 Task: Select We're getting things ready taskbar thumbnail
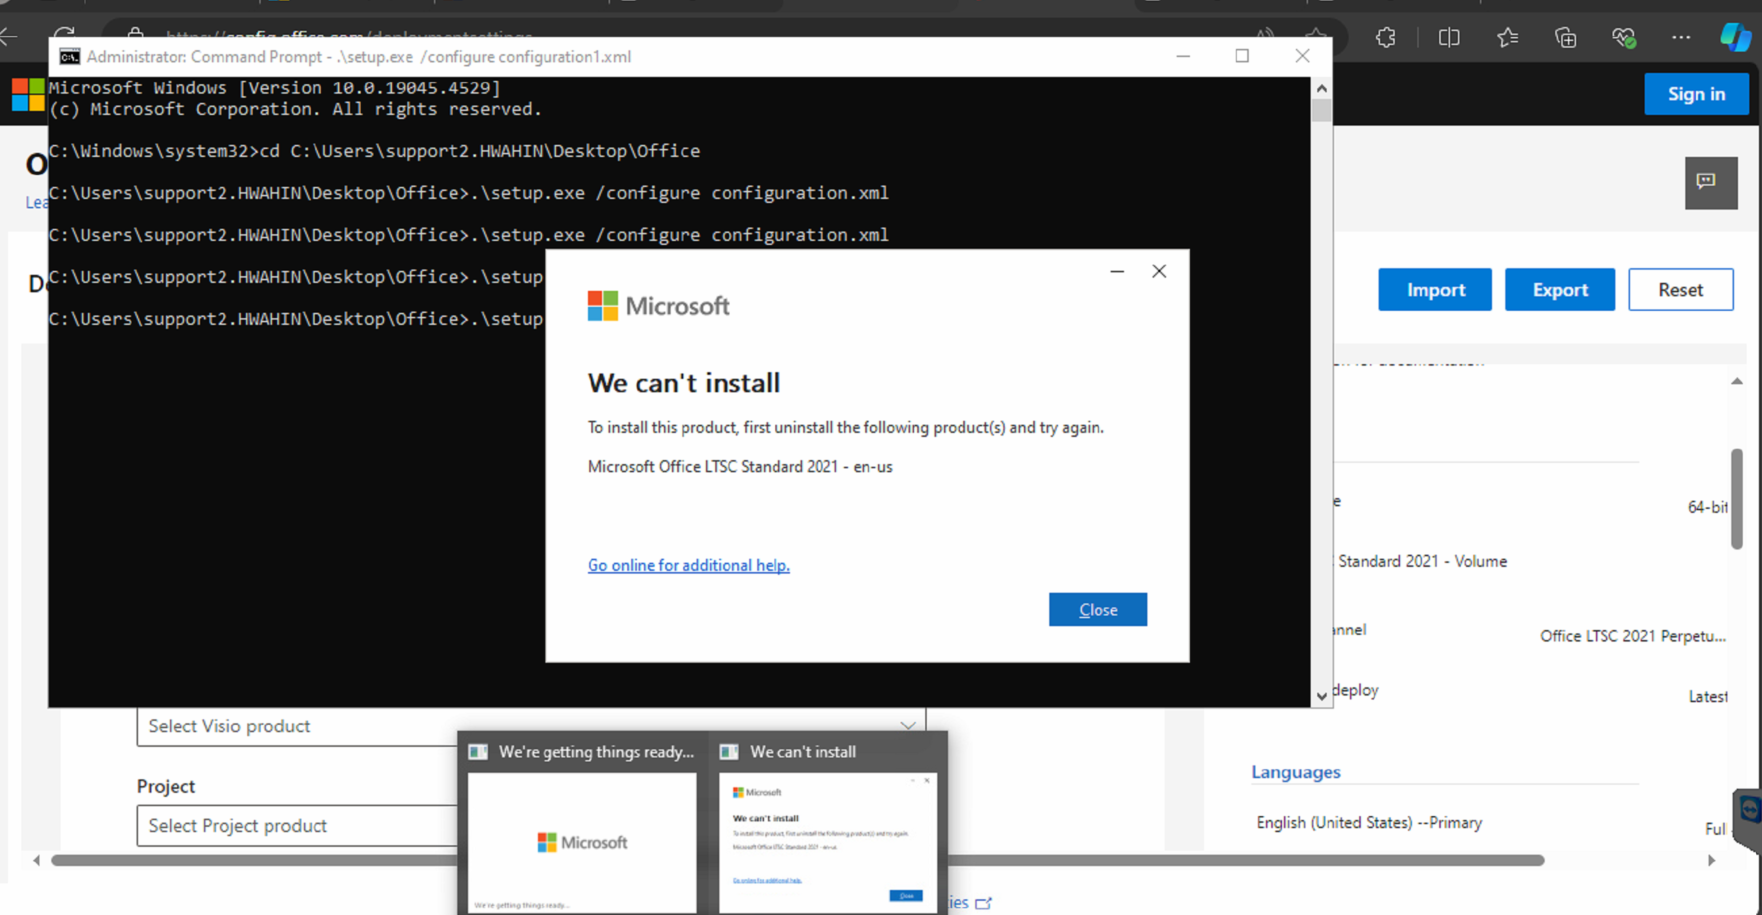pos(582,825)
